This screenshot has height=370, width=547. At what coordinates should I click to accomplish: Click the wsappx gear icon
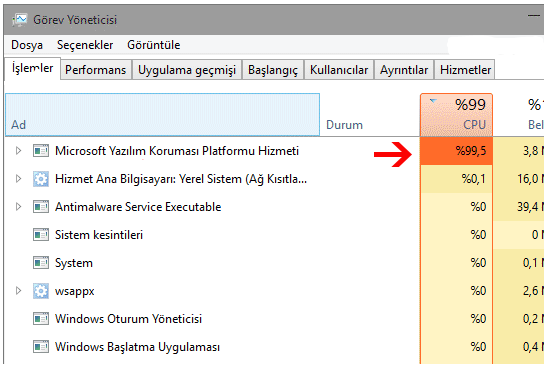(x=41, y=291)
